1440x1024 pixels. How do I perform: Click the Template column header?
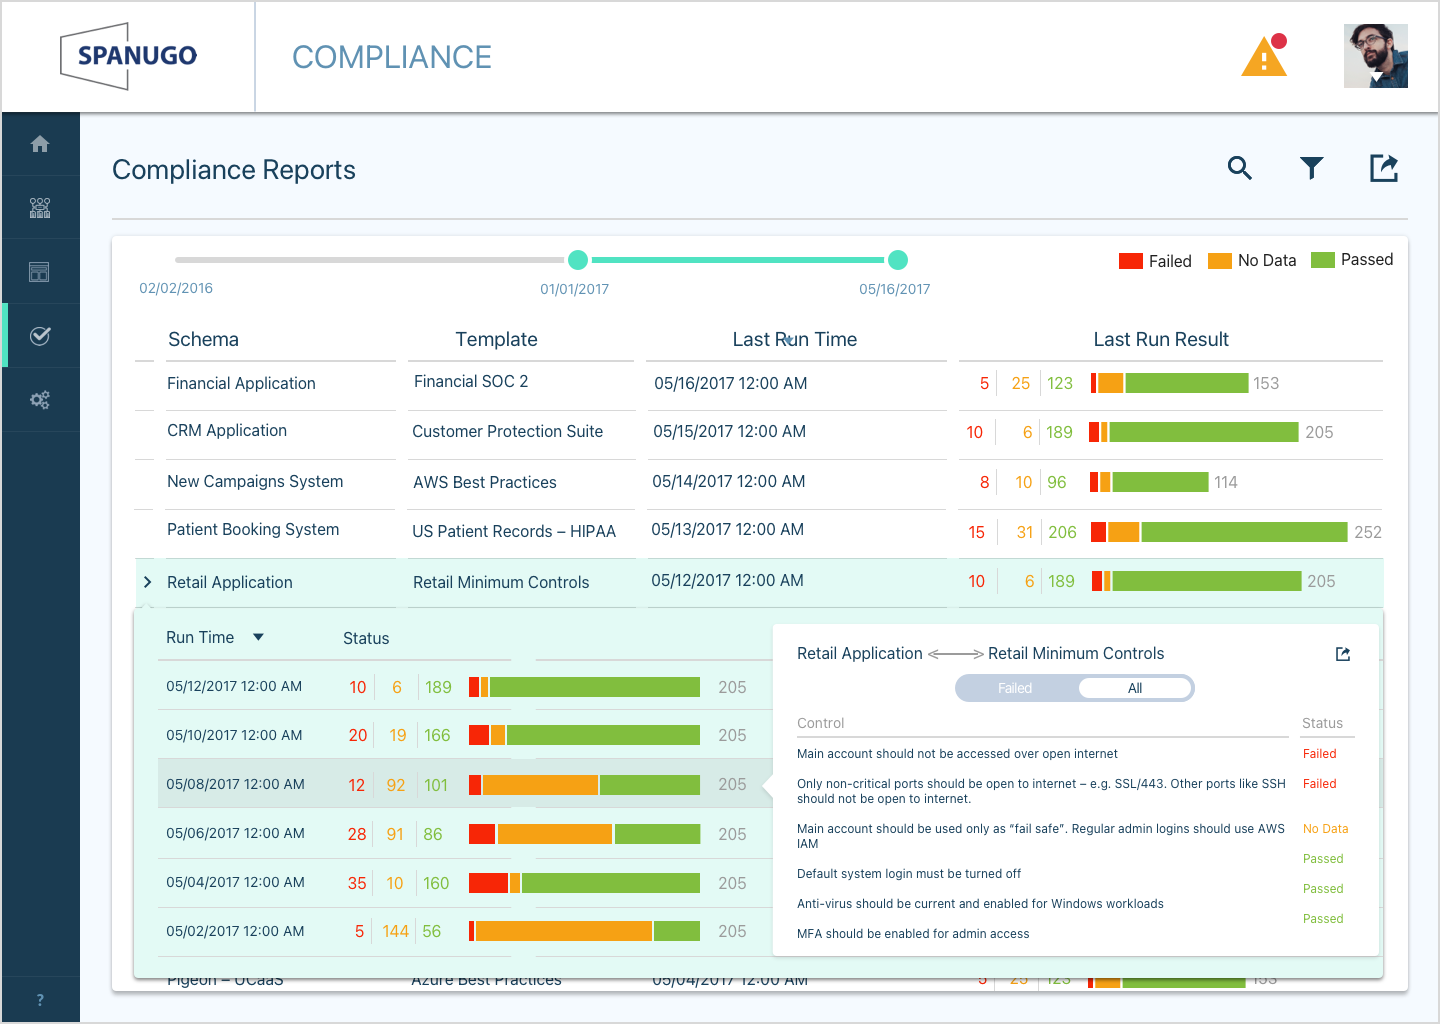(x=496, y=339)
